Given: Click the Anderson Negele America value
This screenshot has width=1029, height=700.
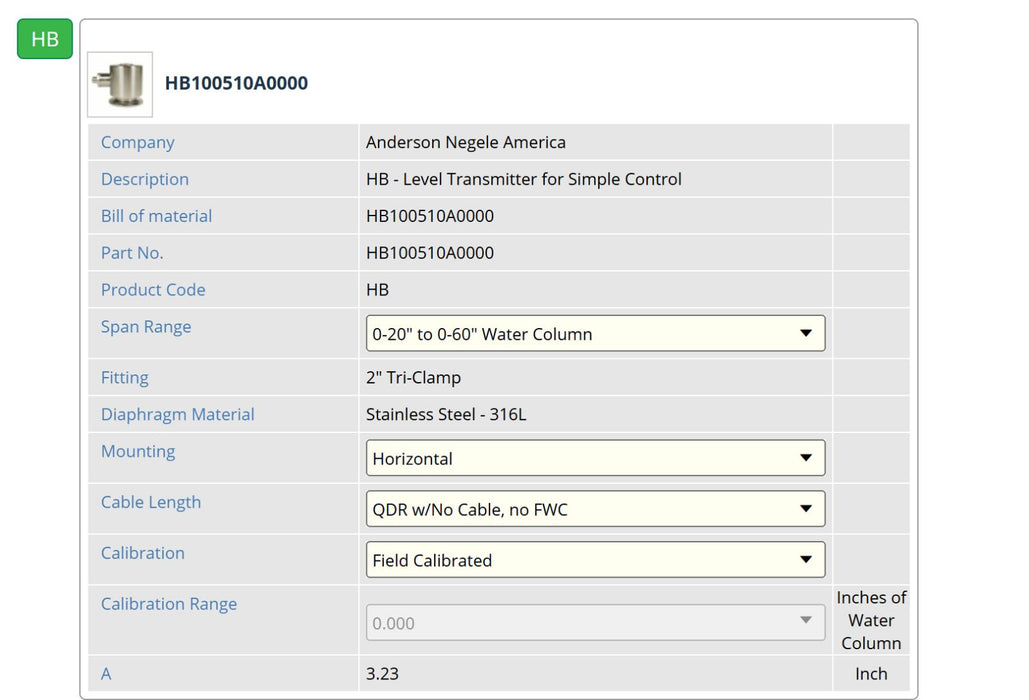Looking at the screenshot, I should pyautogui.click(x=466, y=142).
